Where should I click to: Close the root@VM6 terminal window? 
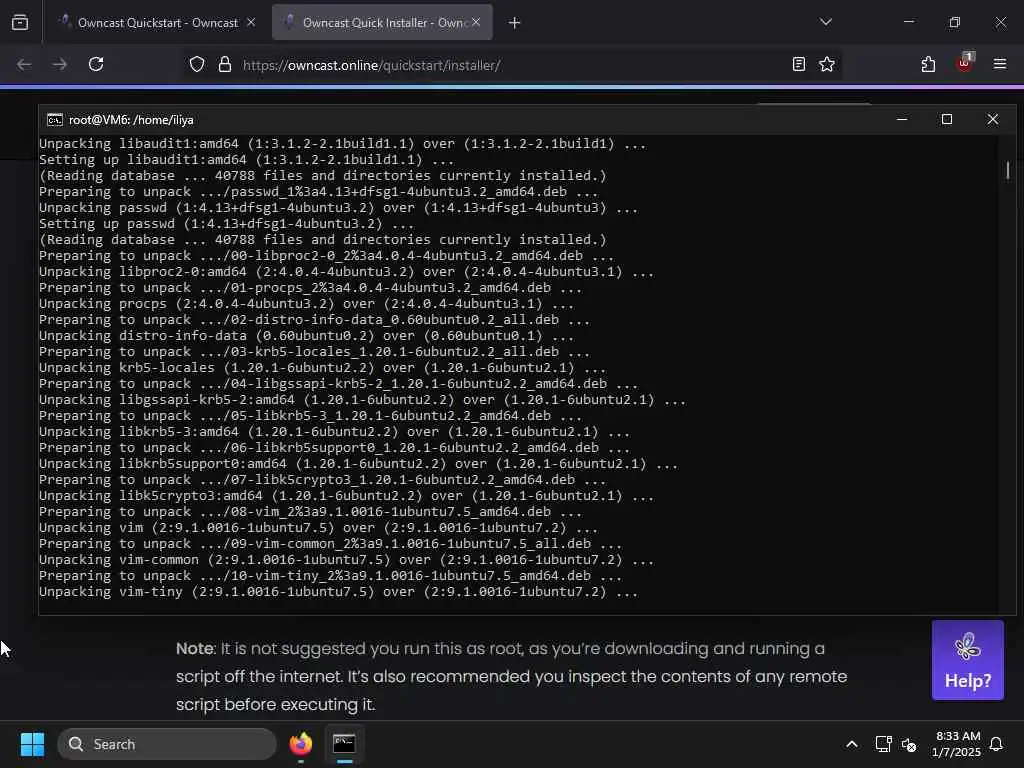tap(993, 120)
